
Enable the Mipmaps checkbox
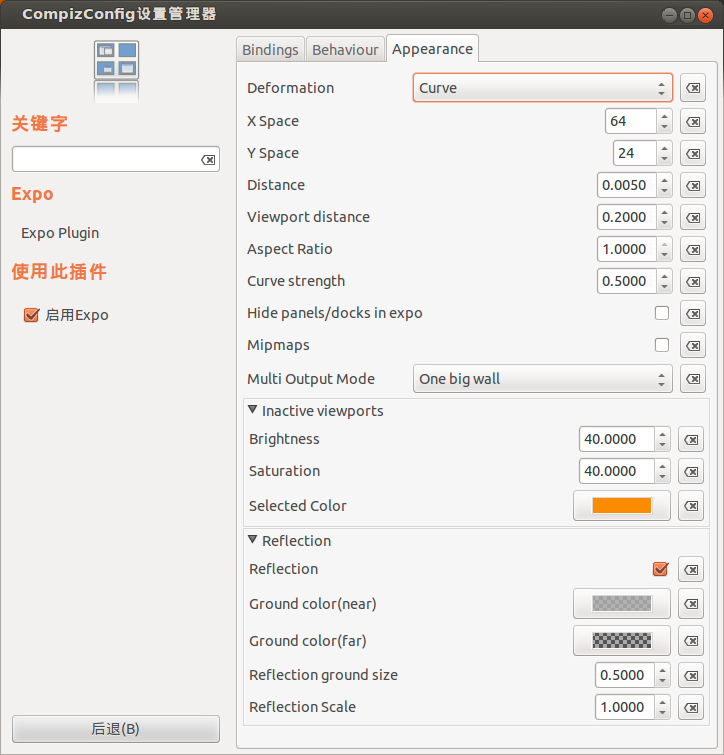(x=662, y=345)
